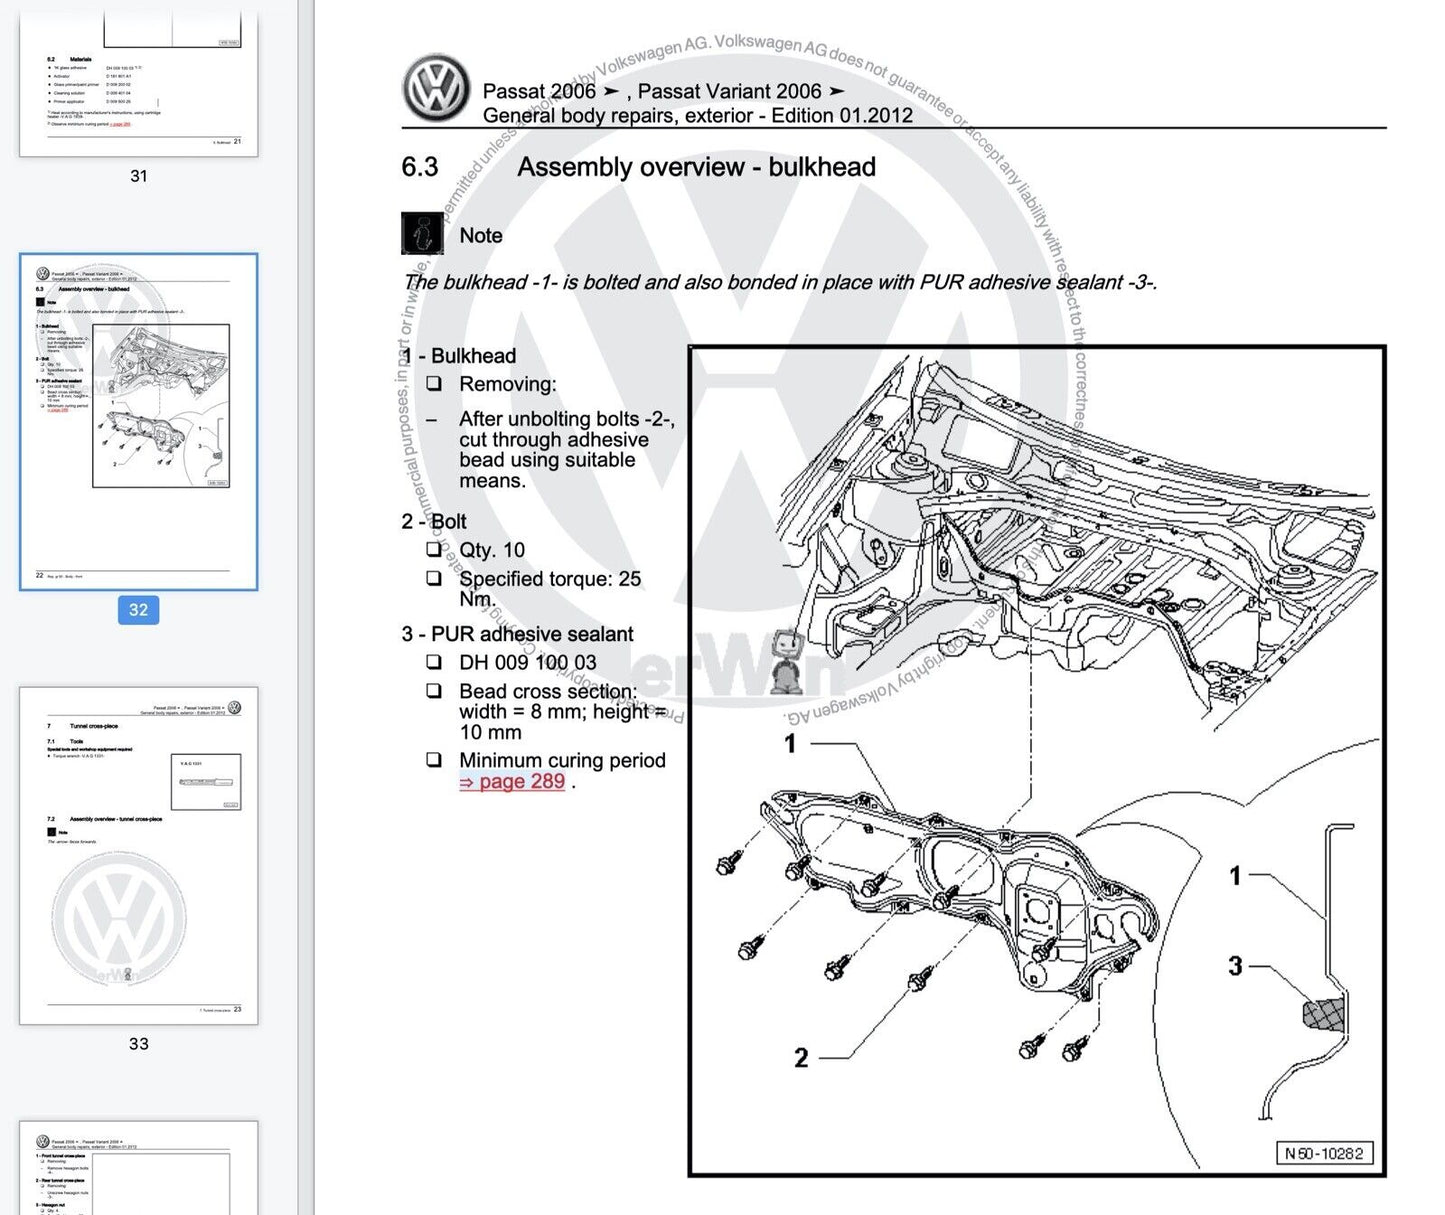
Task: Click the hatched sealant bead in the cross-section
Action: (1322, 1013)
